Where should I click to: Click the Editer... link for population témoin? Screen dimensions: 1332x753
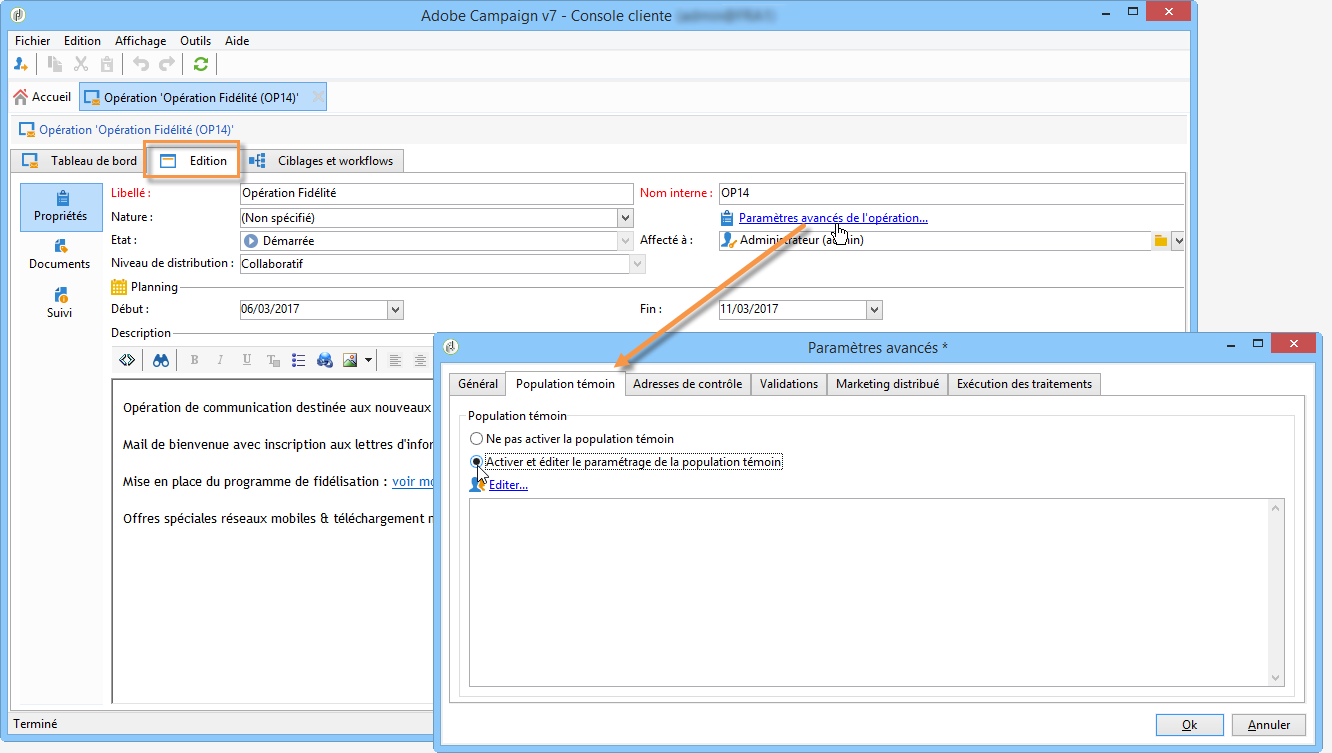[x=508, y=485]
